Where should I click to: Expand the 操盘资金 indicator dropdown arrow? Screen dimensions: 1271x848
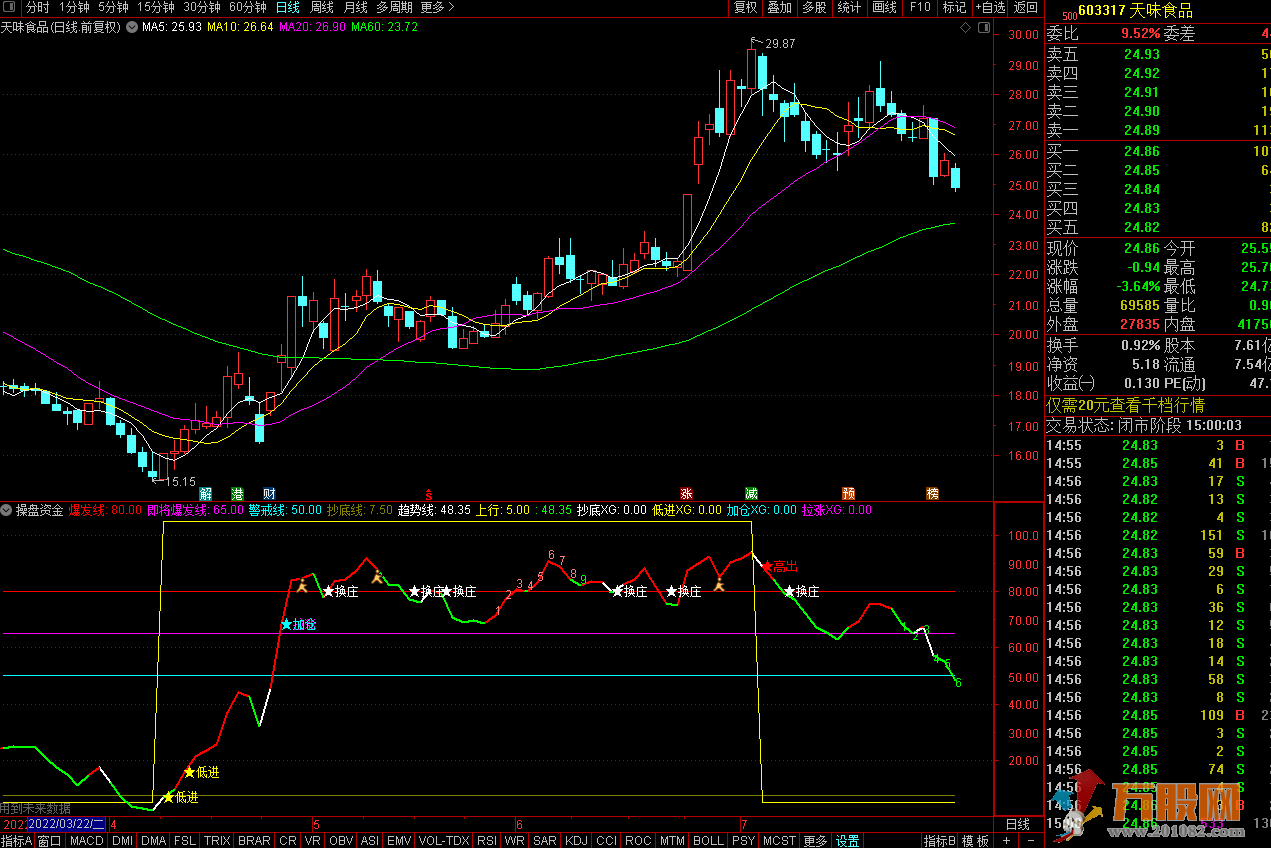[7, 510]
